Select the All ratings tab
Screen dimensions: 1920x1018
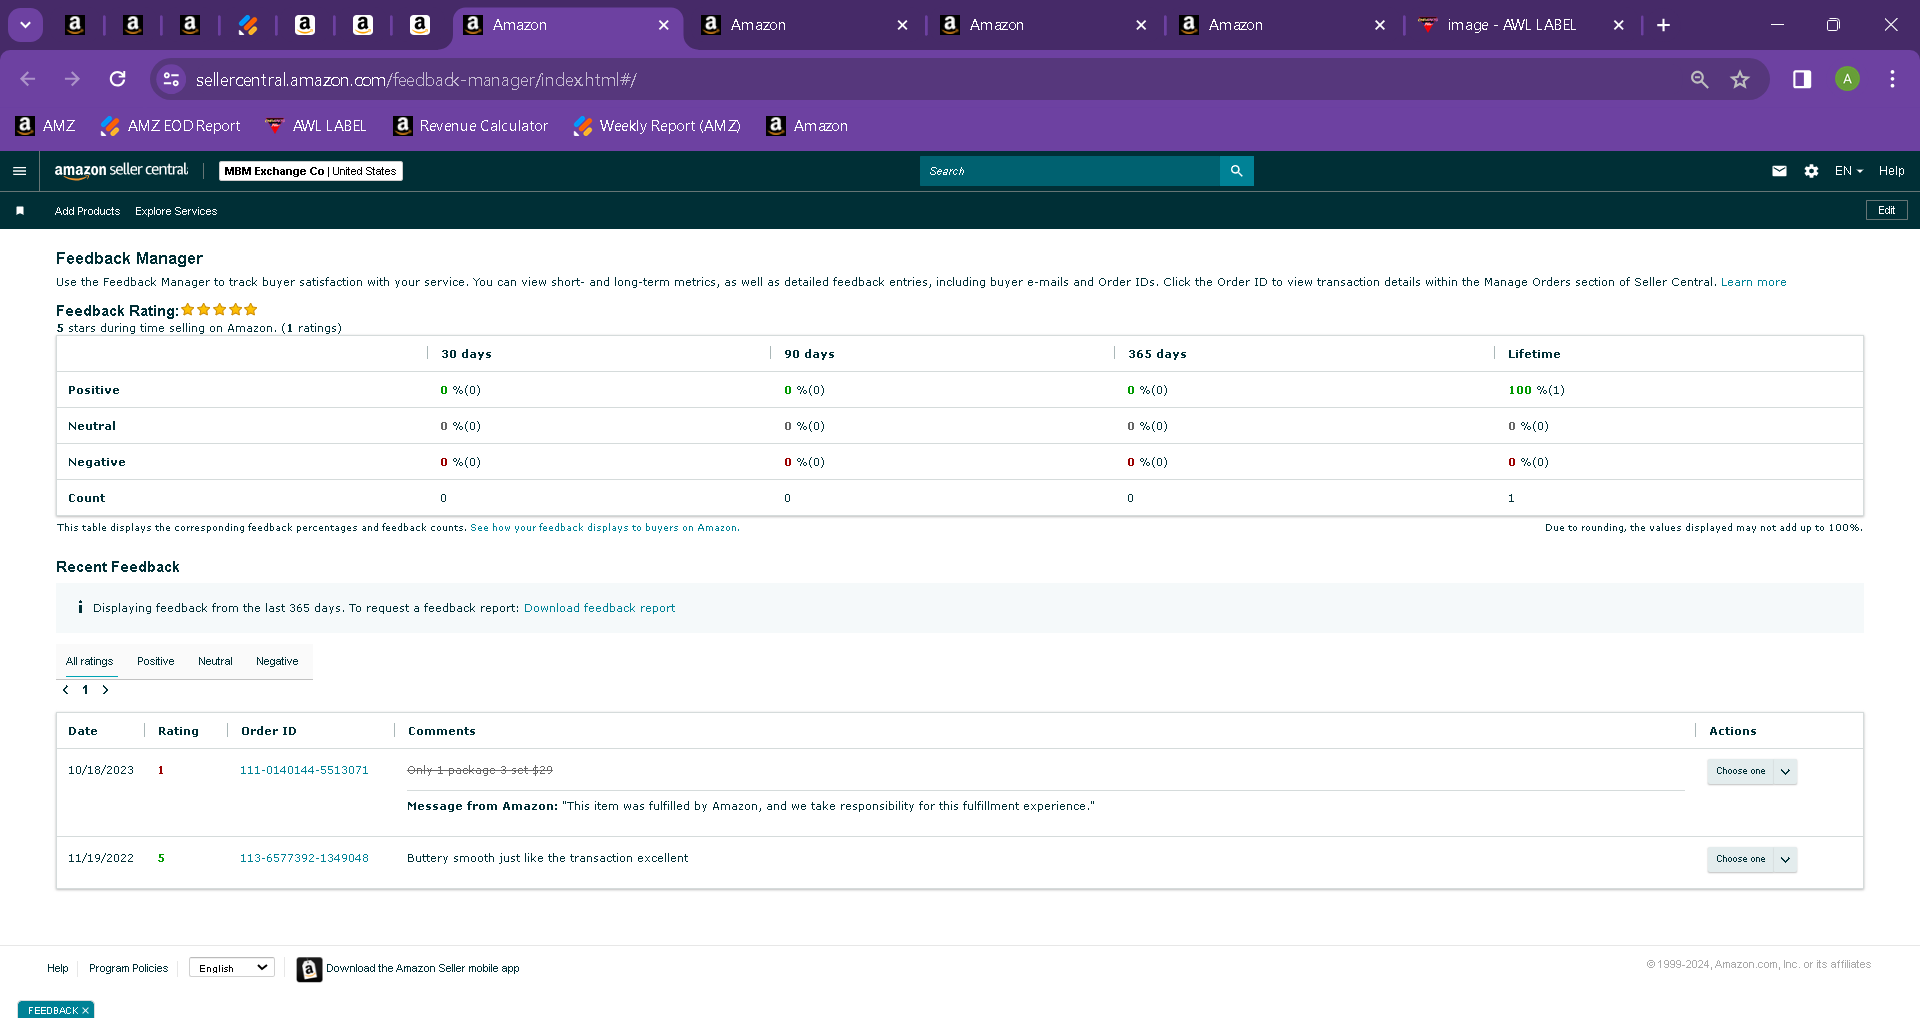(90, 661)
